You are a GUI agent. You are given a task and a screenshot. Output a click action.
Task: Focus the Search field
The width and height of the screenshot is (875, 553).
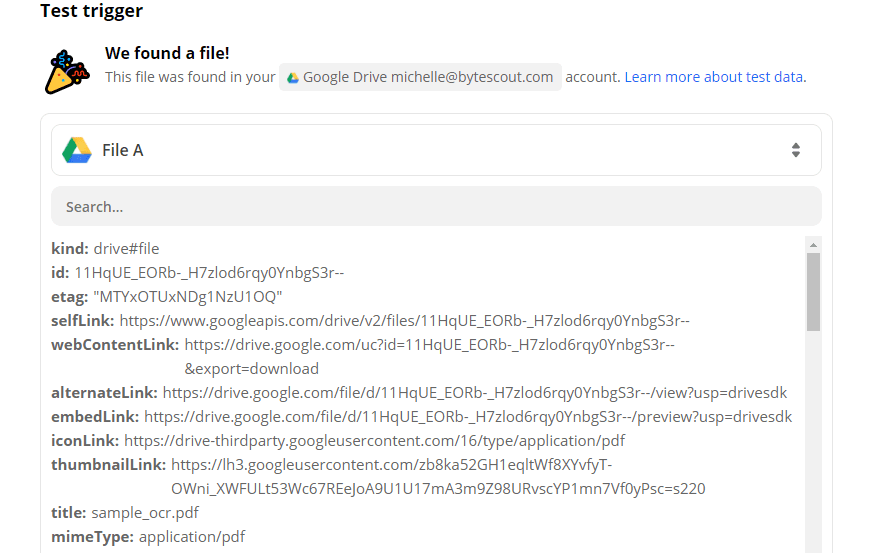pos(436,207)
